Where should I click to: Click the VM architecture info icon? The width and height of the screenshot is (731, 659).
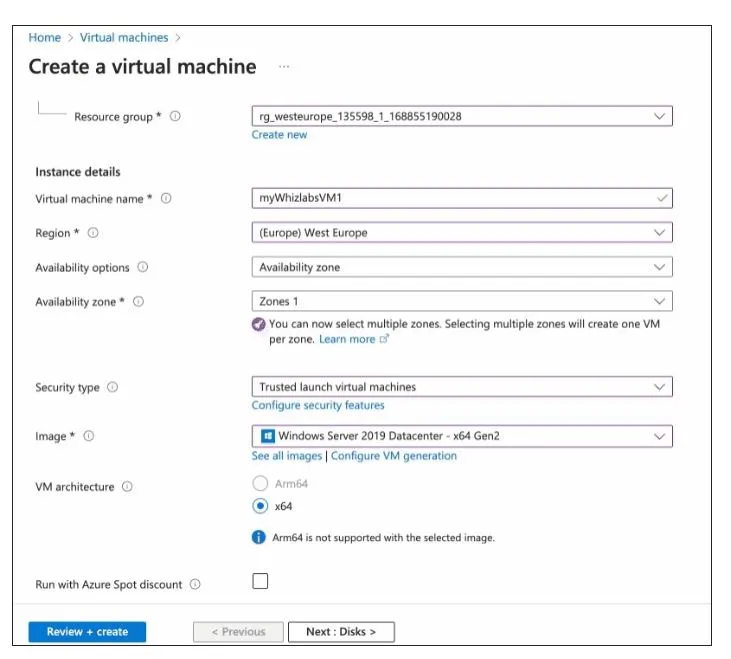pos(127,487)
